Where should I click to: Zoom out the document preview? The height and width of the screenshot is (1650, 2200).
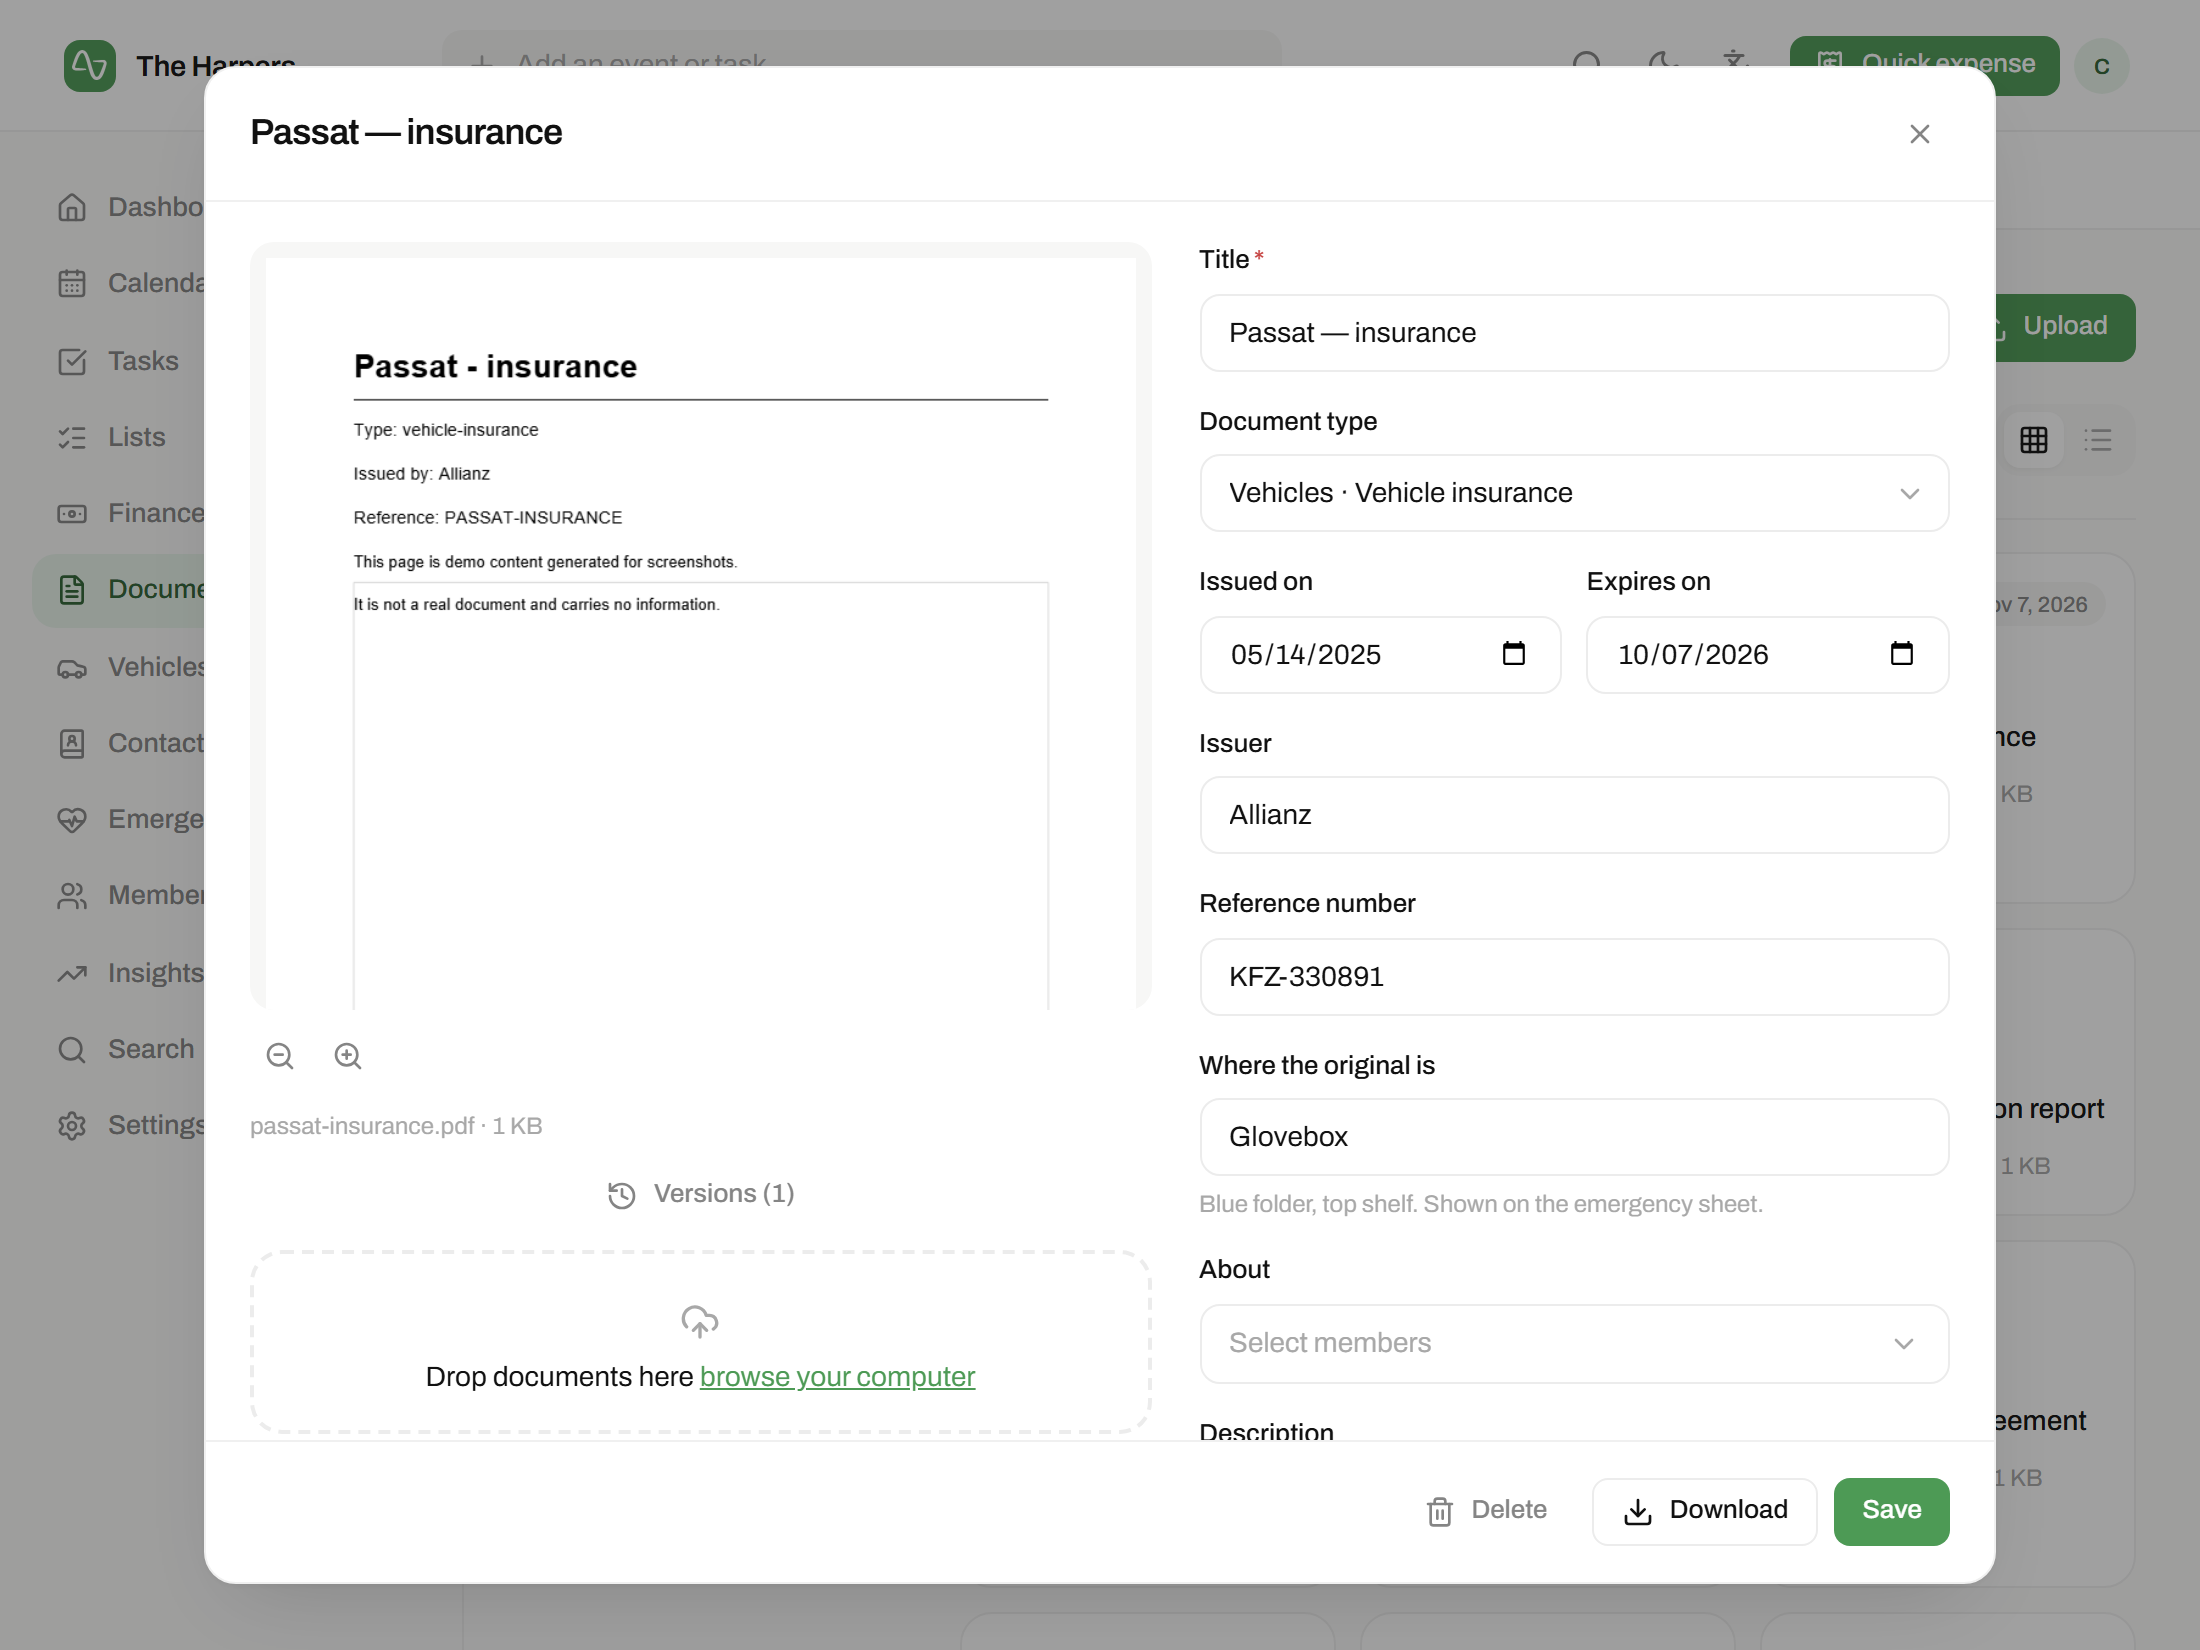280,1056
